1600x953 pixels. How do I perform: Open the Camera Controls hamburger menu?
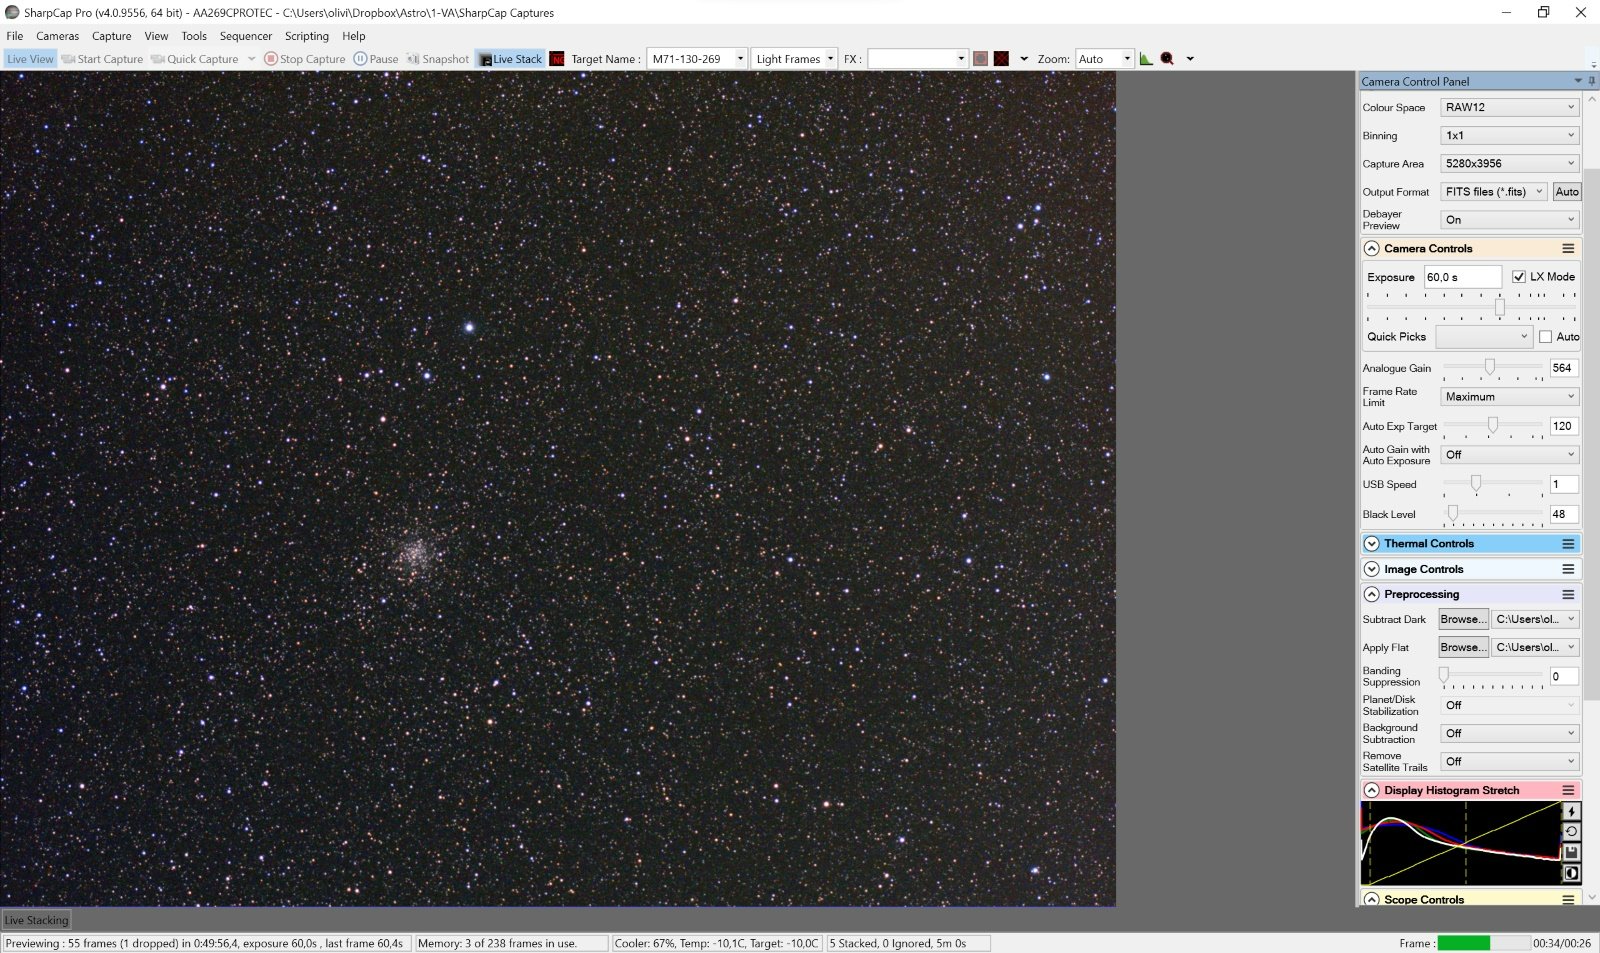pyautogui.click(x=1568, y=249)
